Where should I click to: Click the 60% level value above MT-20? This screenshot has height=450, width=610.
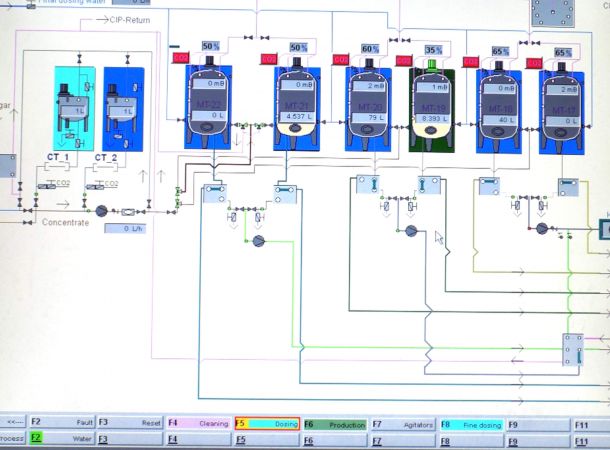click(x=370, y=47)
